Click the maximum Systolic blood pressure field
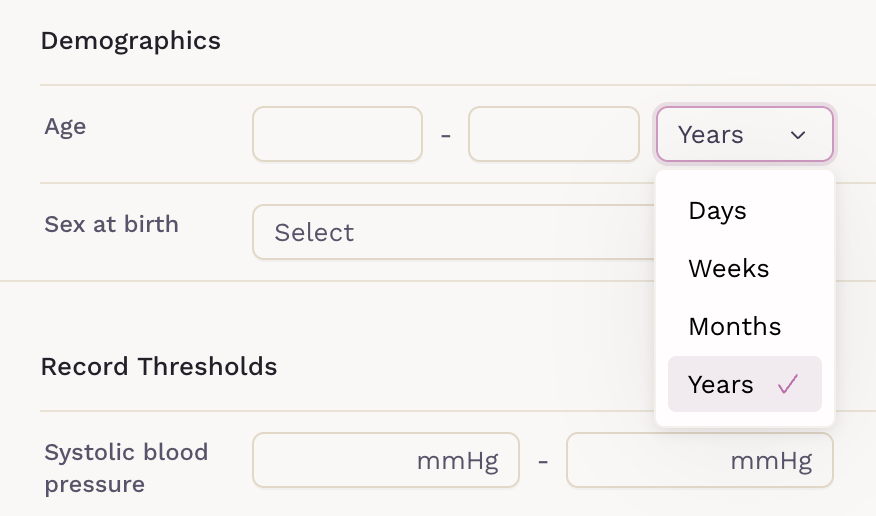 [700, 460]
